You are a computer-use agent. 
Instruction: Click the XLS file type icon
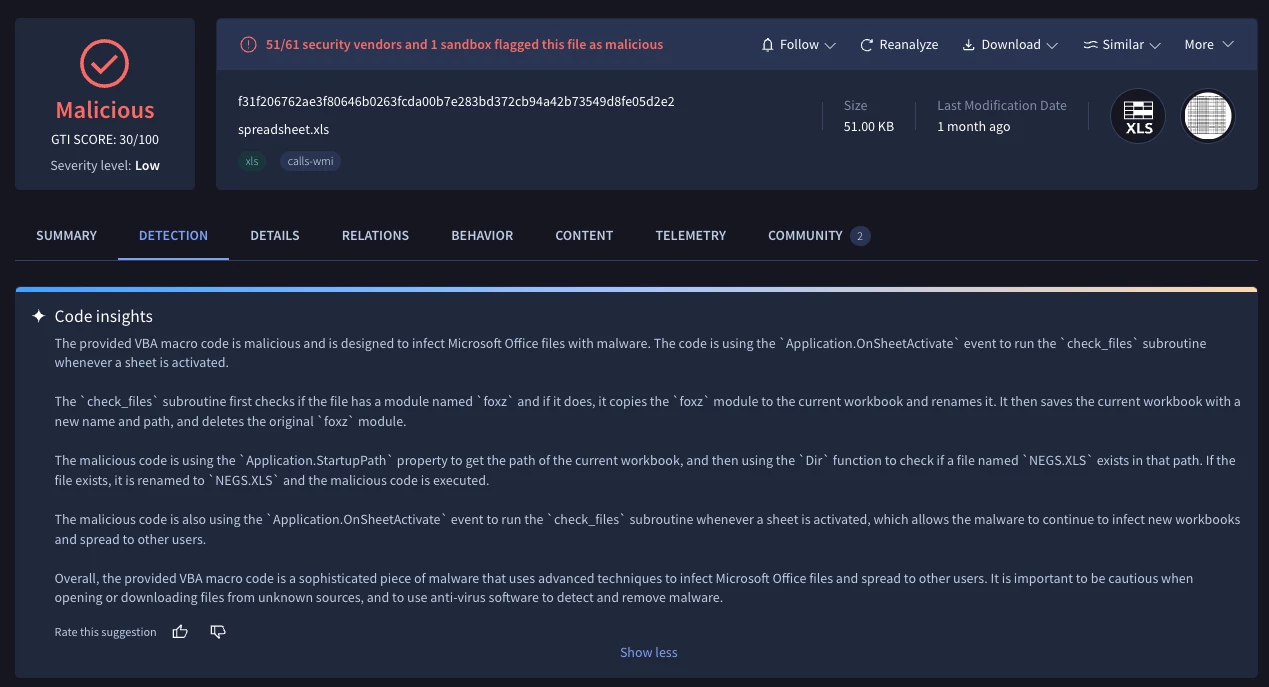pos(1138,117)
